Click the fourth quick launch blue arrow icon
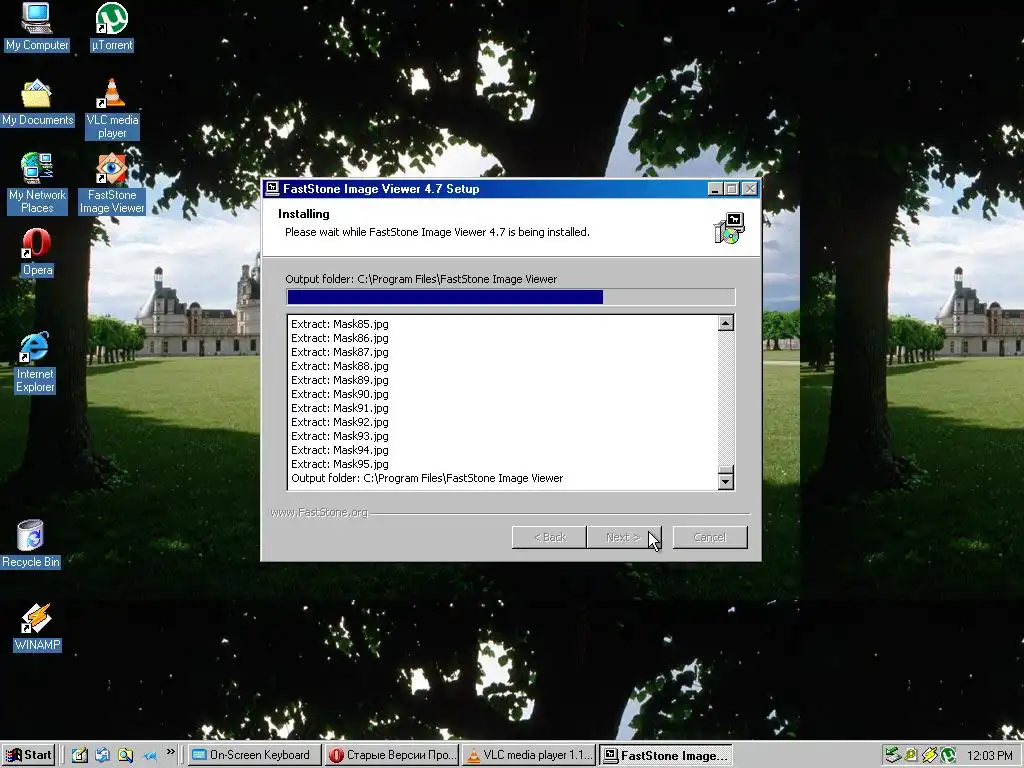The height and width of the screenshot is (768, 1024). 150,756
